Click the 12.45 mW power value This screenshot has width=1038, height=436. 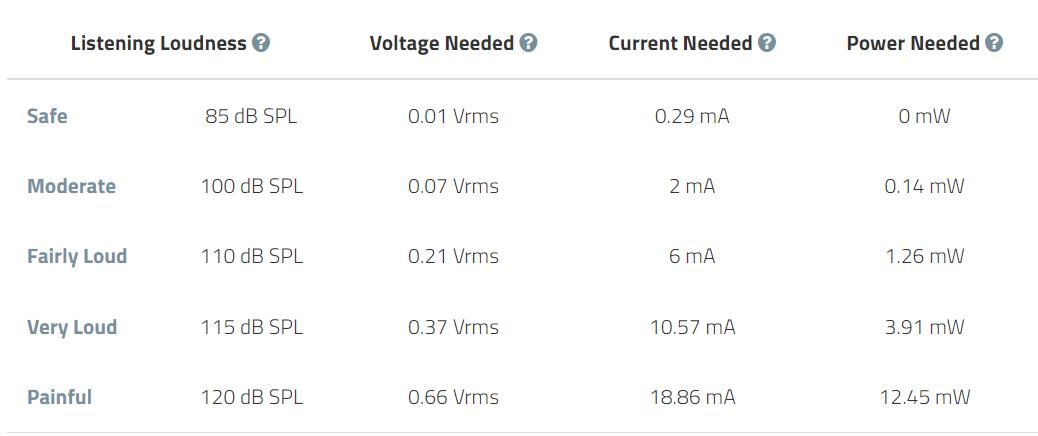click(925, 397)
